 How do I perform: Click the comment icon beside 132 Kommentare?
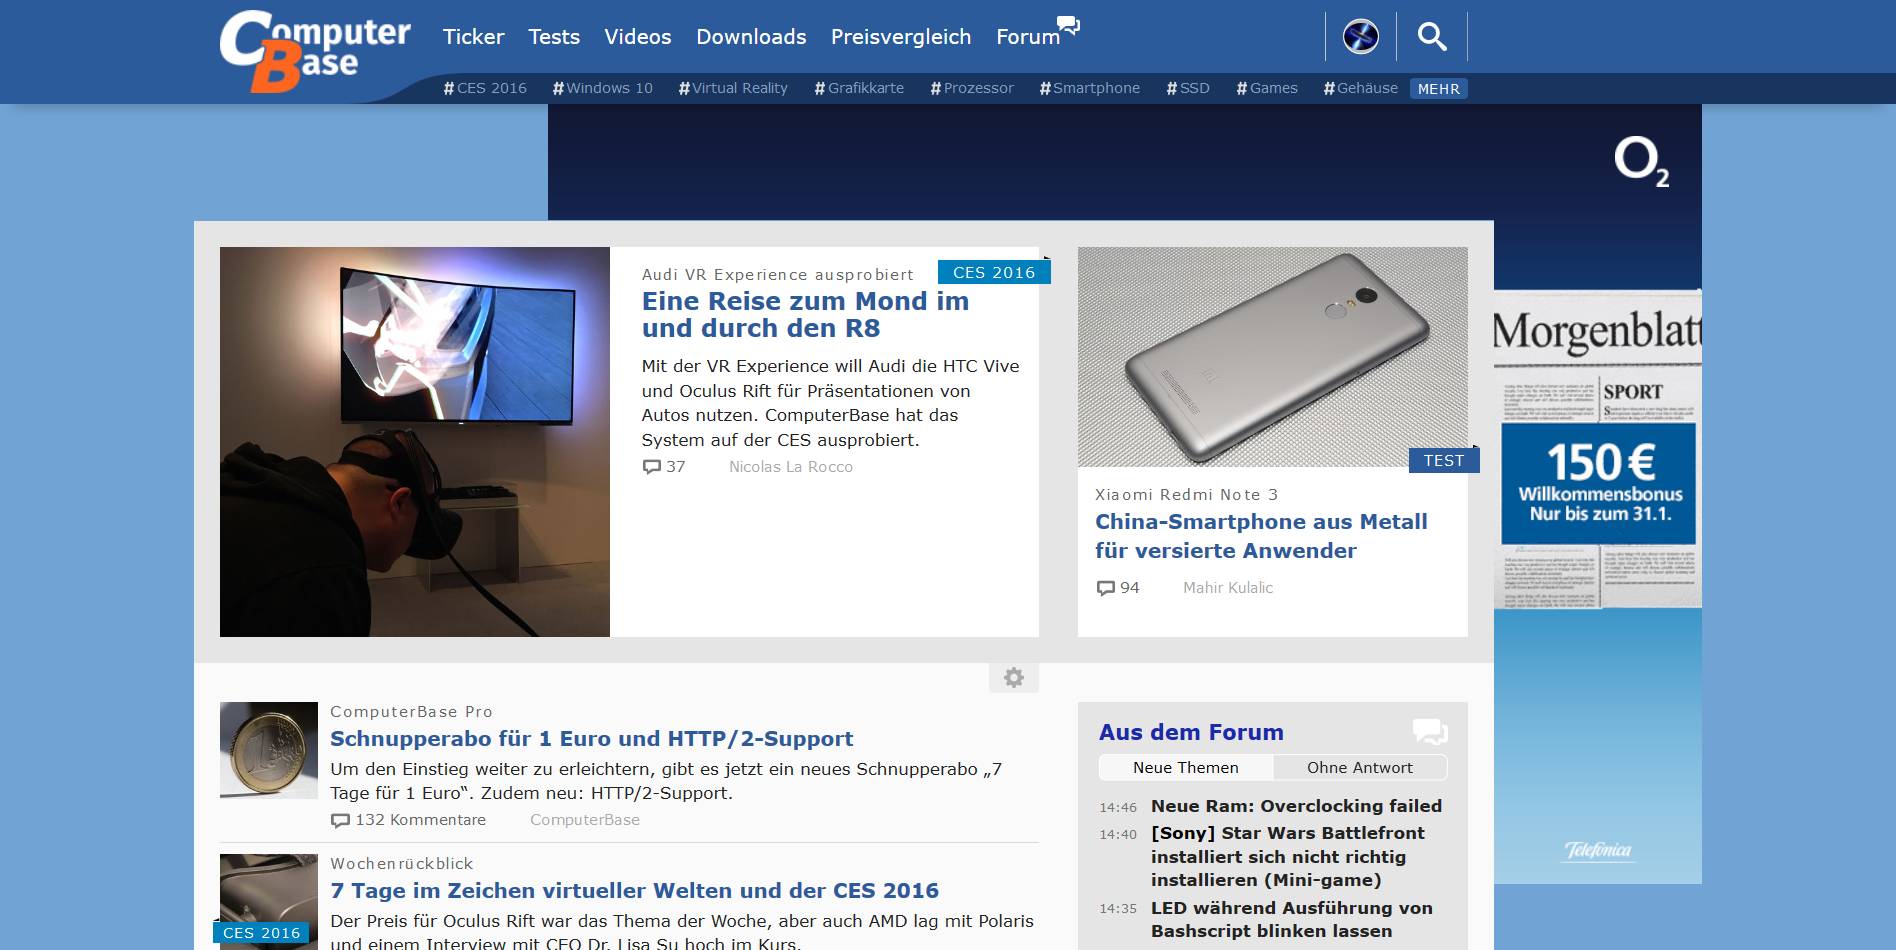341,821
